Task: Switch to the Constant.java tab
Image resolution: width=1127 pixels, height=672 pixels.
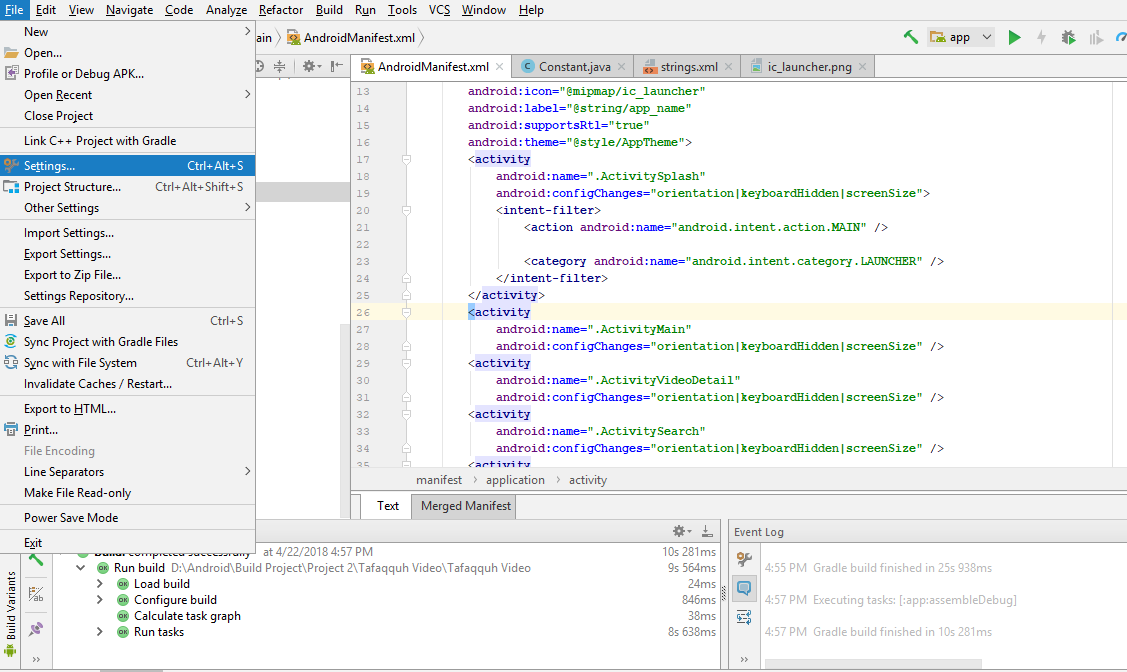Action: click(574, 67)
